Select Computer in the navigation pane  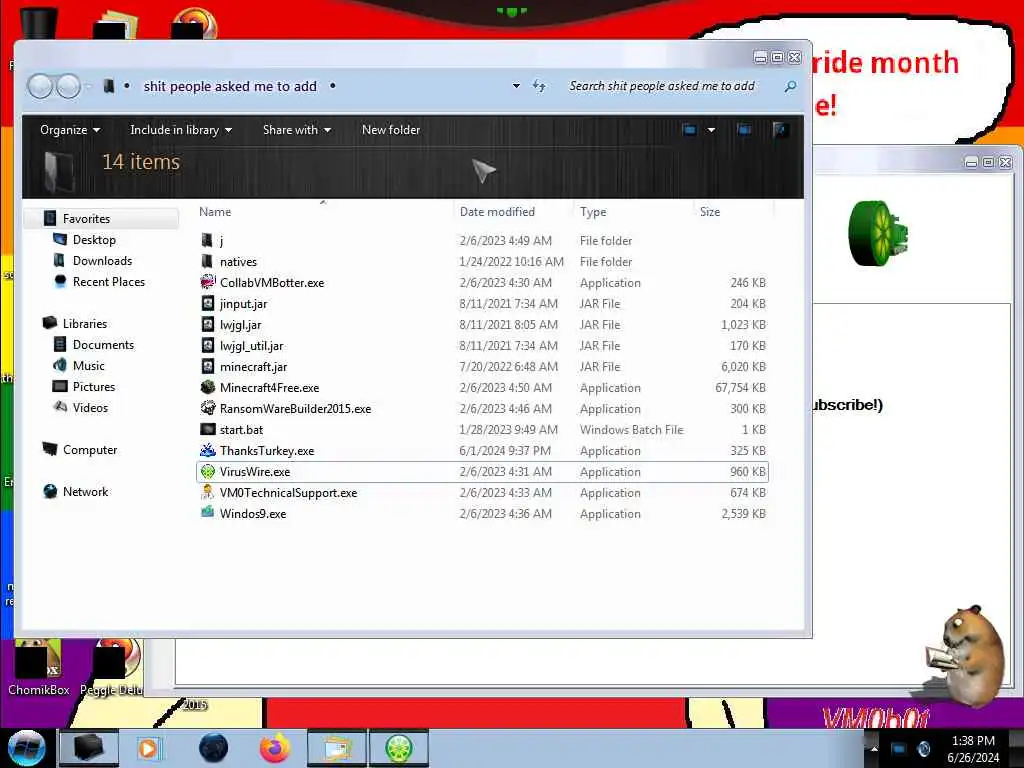[90, 449]
